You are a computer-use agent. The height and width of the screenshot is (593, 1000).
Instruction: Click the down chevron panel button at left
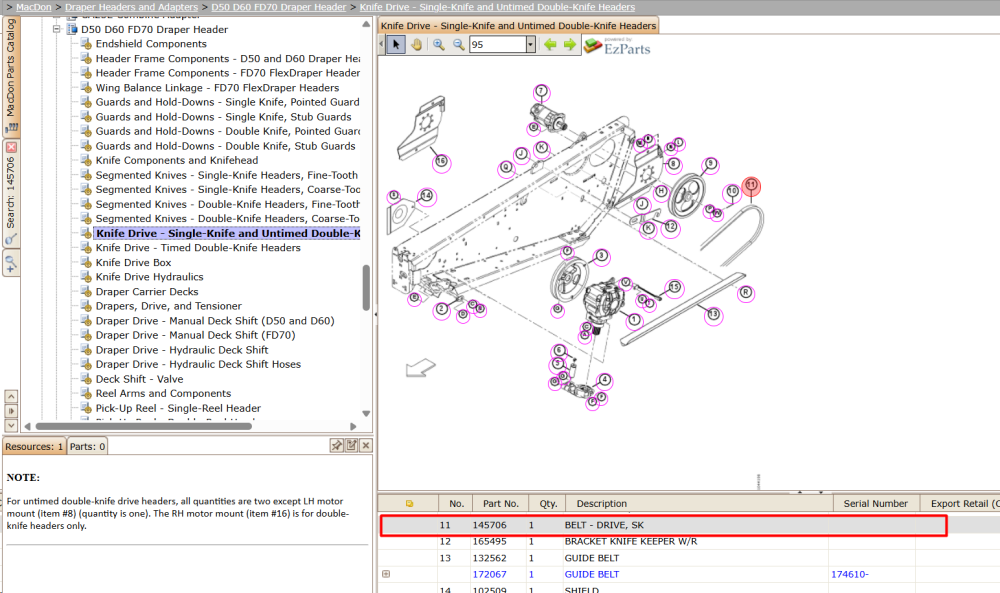coord(11,425)
